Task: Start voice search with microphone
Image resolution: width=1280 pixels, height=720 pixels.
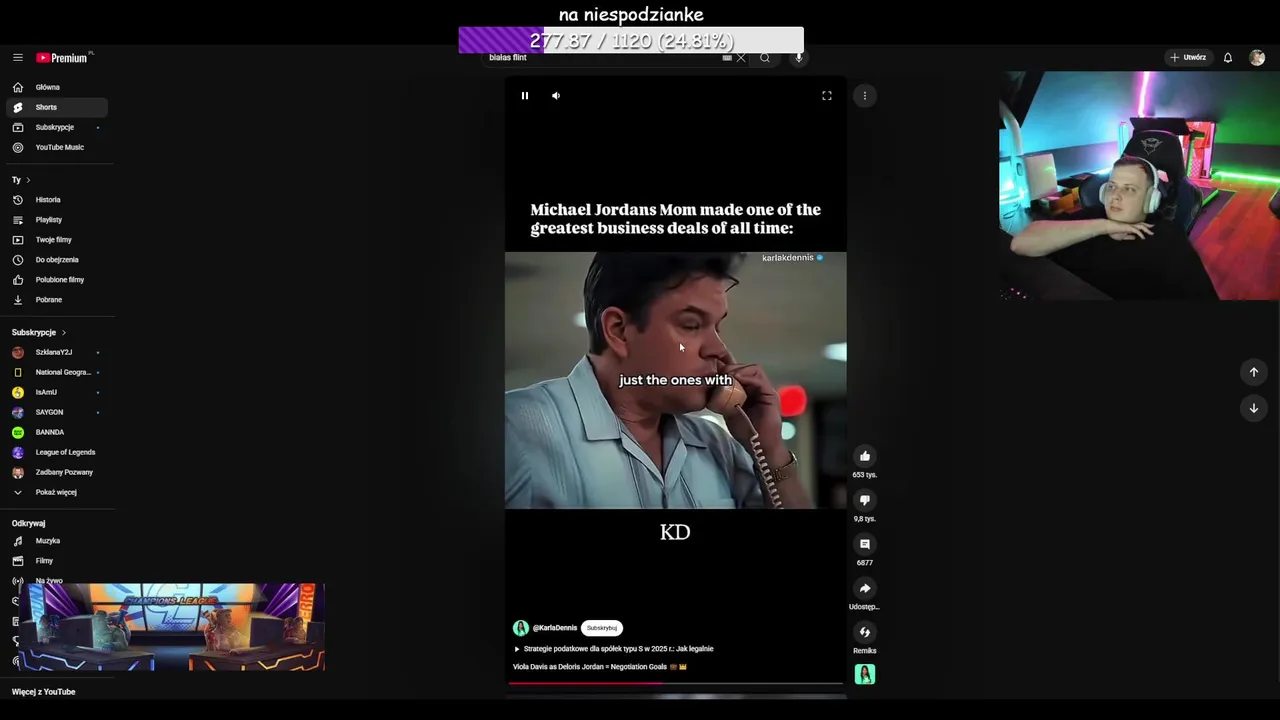Action: [x=798, y=58]
